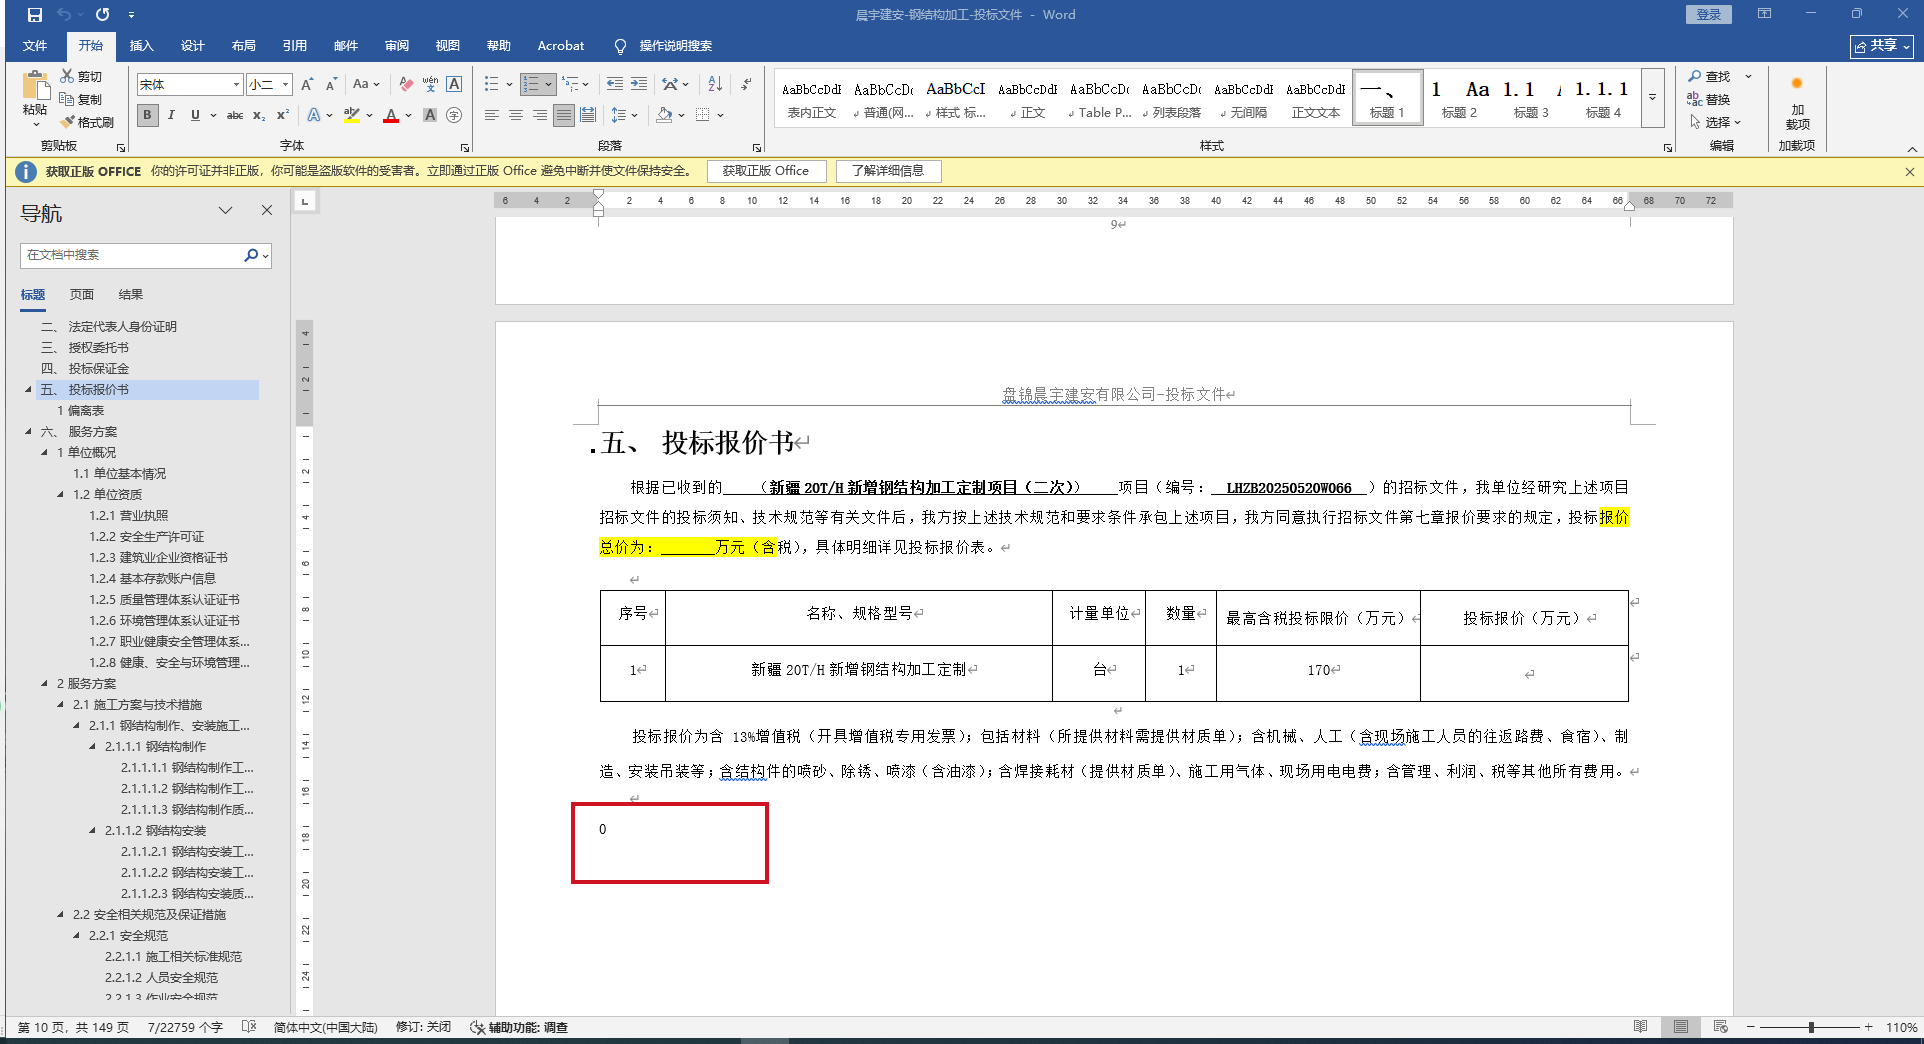Click the 共享 share button
This screenshot has height=1044, width=1924.
pyautogui.click(x=1881, y=46)
